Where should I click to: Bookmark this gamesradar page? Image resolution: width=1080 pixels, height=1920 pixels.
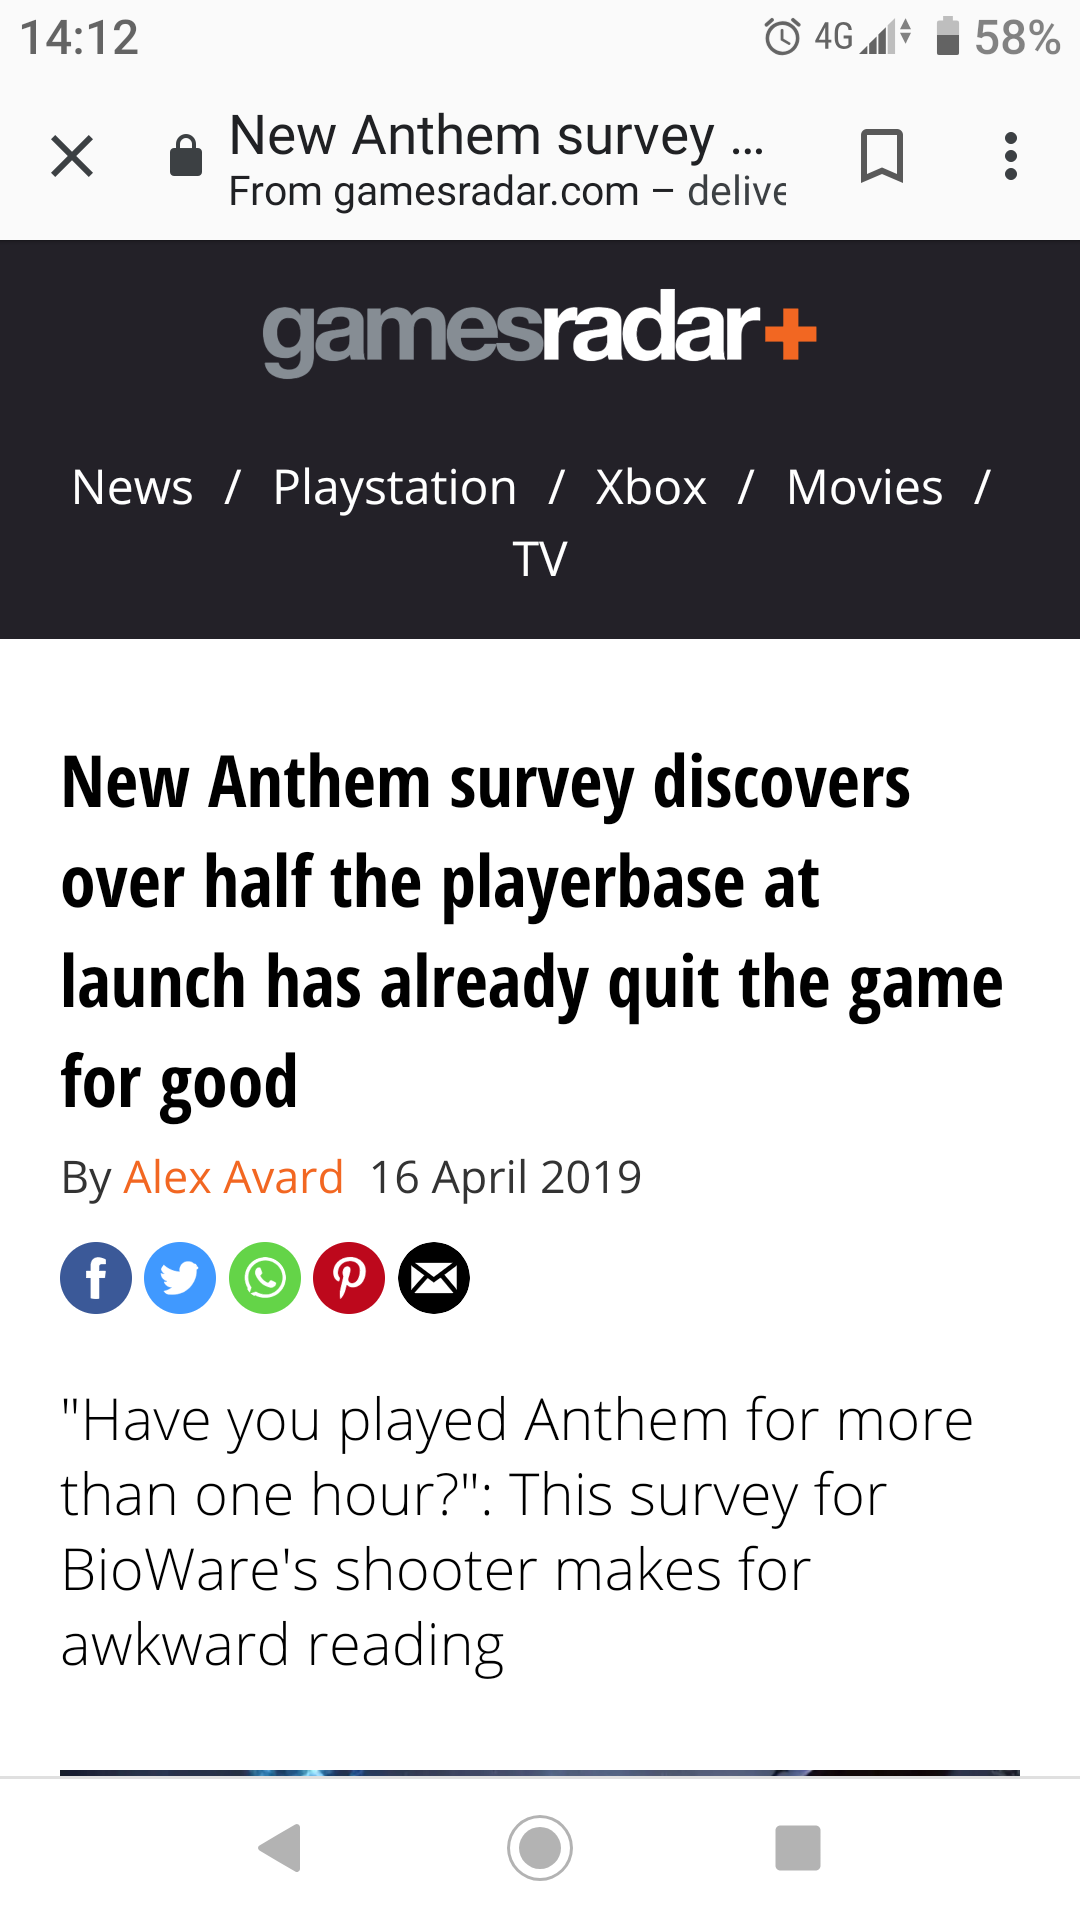[x=881, y=157]
